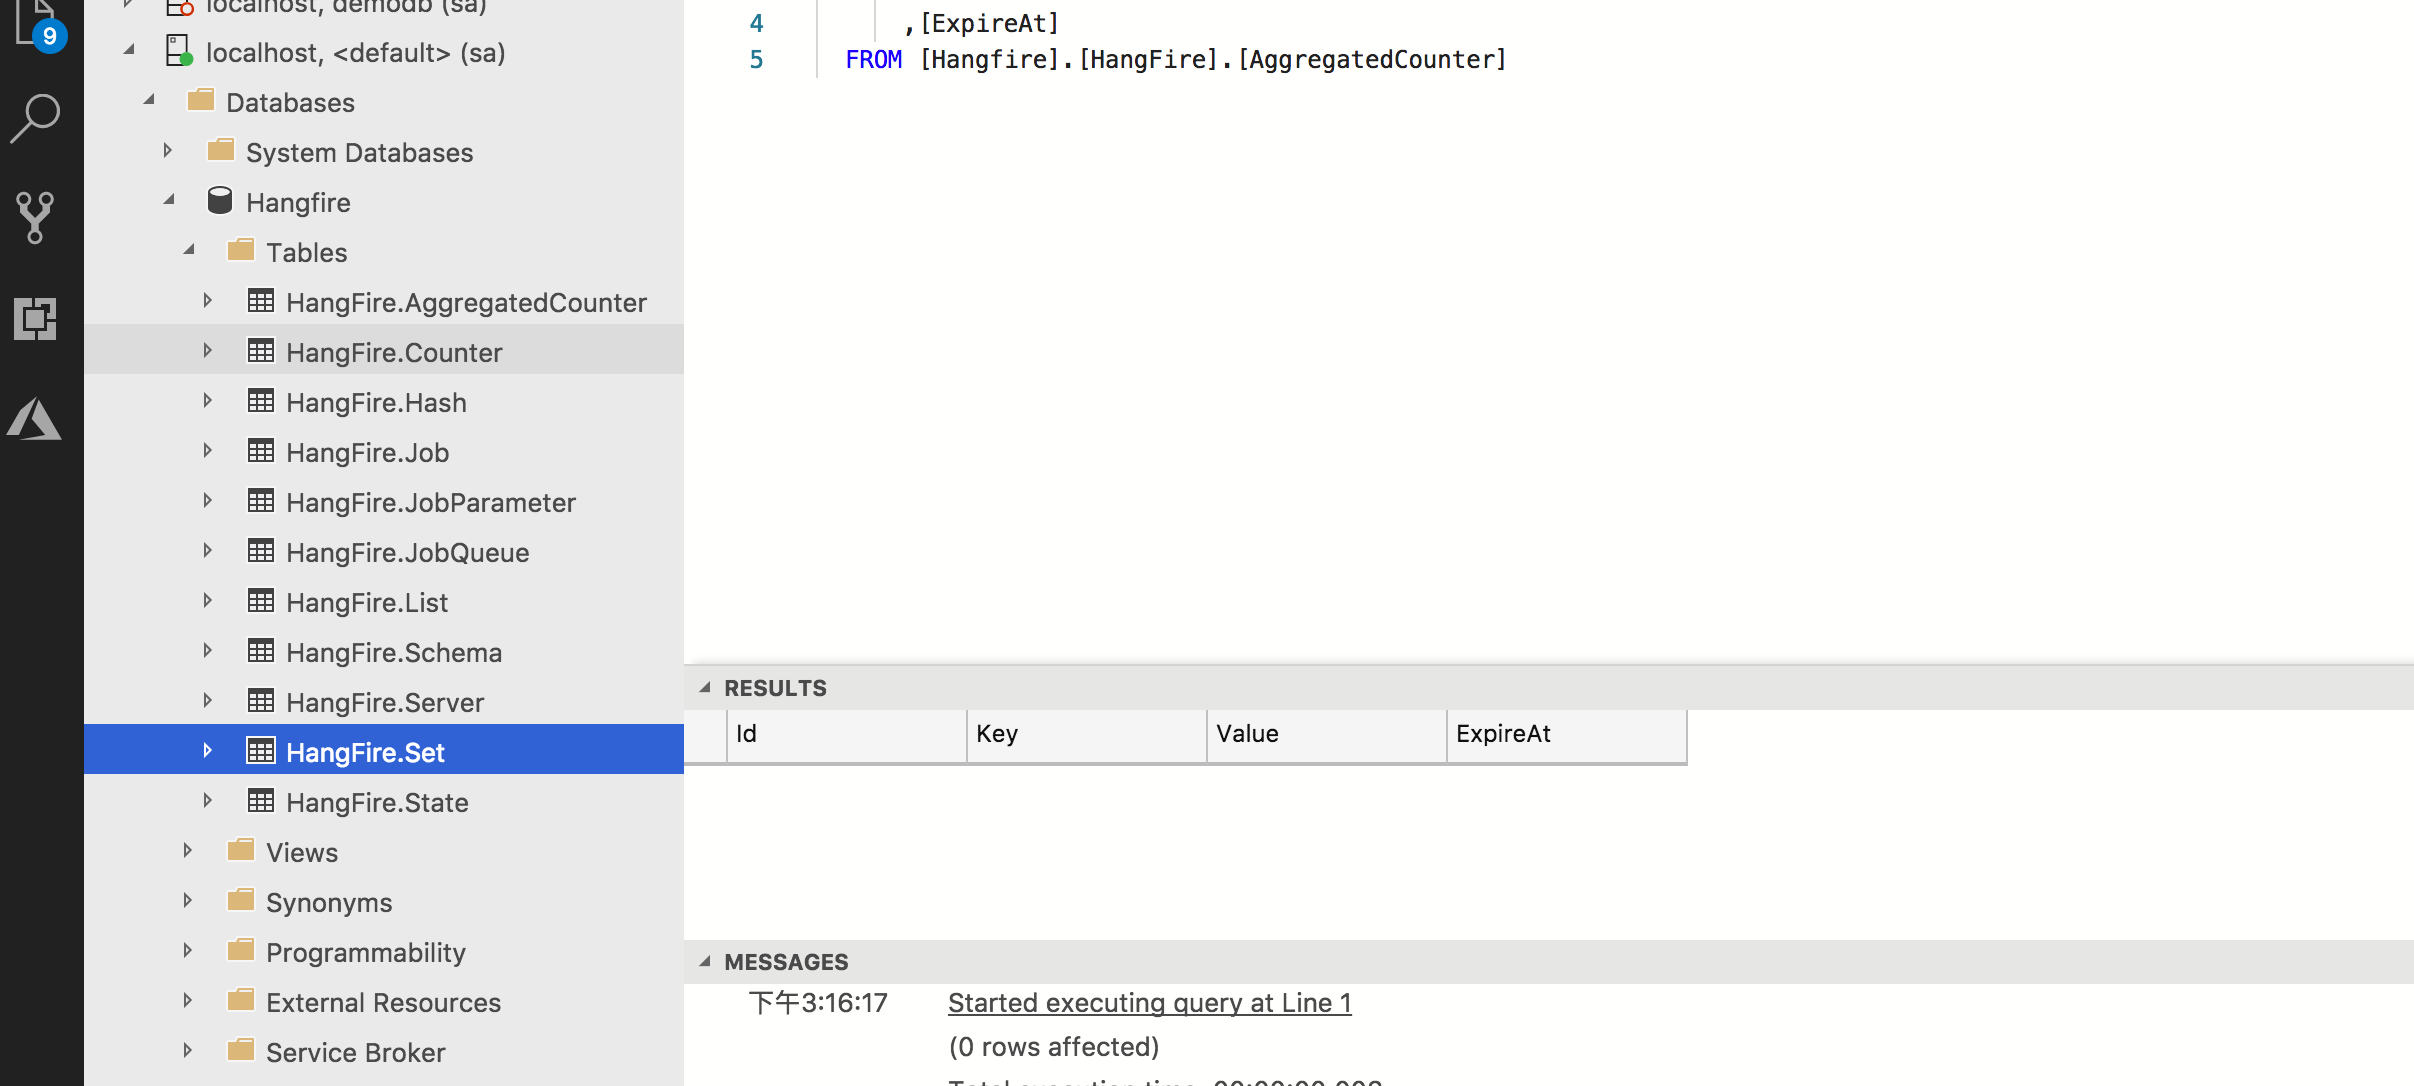Click the Databases folder icon

point(201,100)
